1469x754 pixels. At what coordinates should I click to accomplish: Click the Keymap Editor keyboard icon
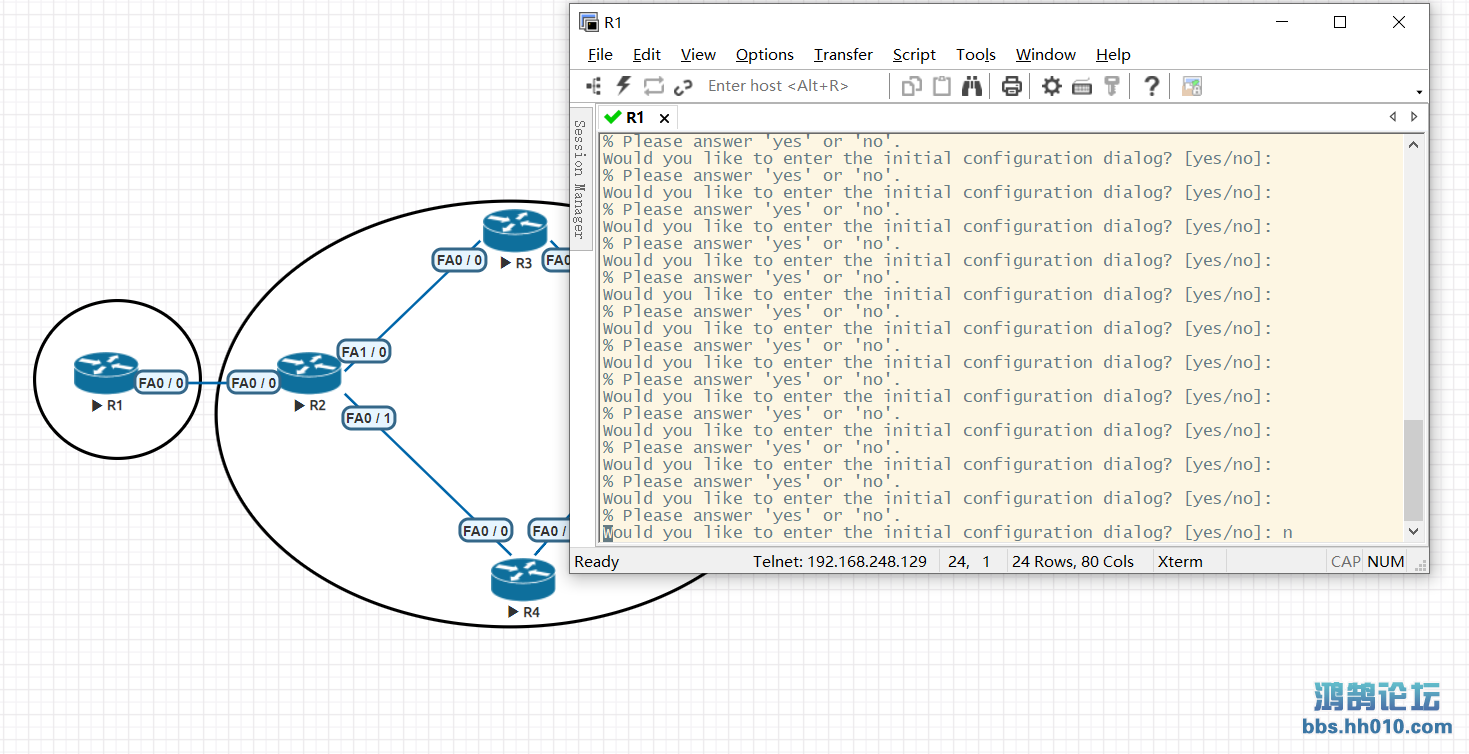pos(1081,87)
